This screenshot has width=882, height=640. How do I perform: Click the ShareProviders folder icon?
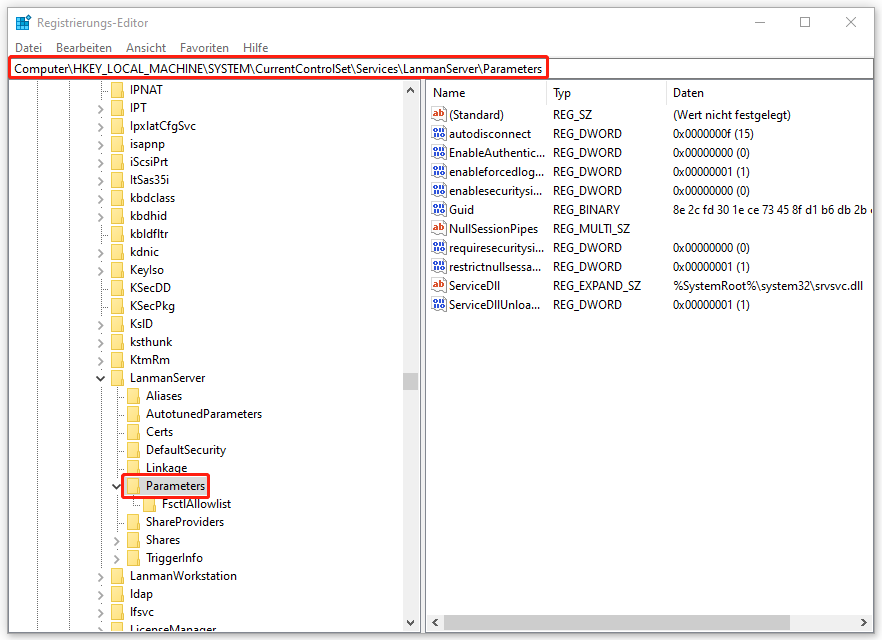tap(133, 522)
